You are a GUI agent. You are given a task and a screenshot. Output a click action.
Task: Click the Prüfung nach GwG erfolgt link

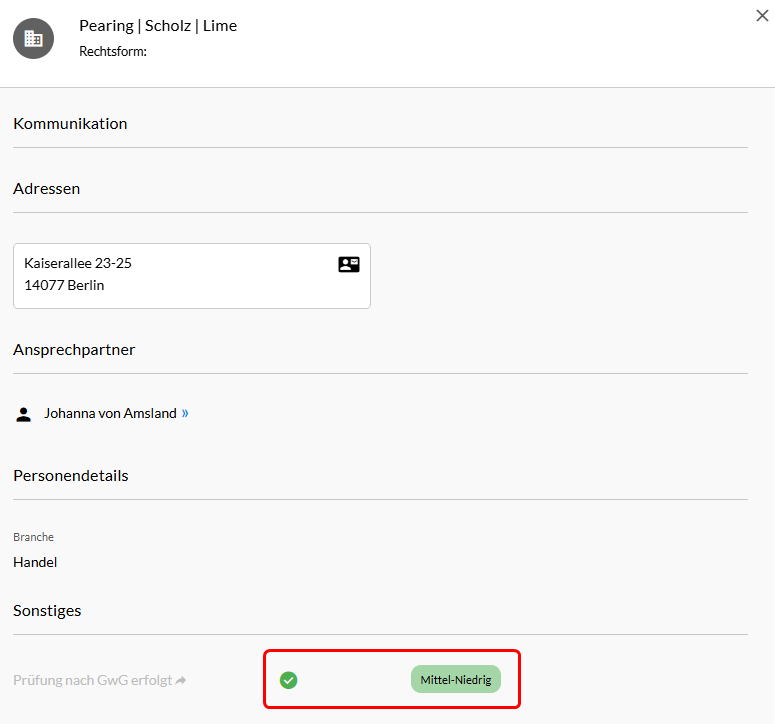(x=92, y=681)
